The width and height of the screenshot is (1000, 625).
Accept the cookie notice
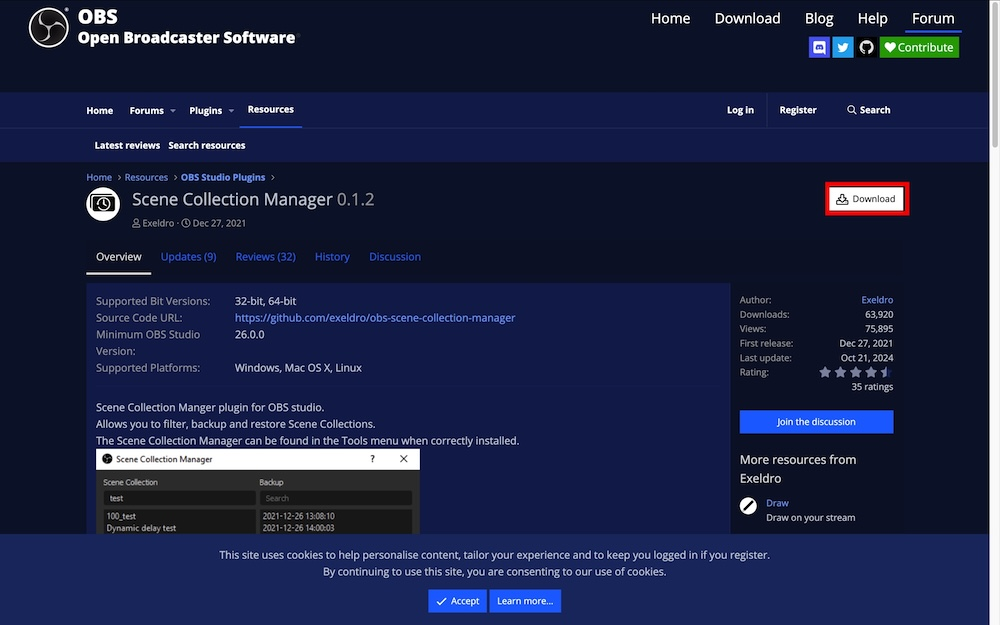pyautogui.click(x=457, y=601)
